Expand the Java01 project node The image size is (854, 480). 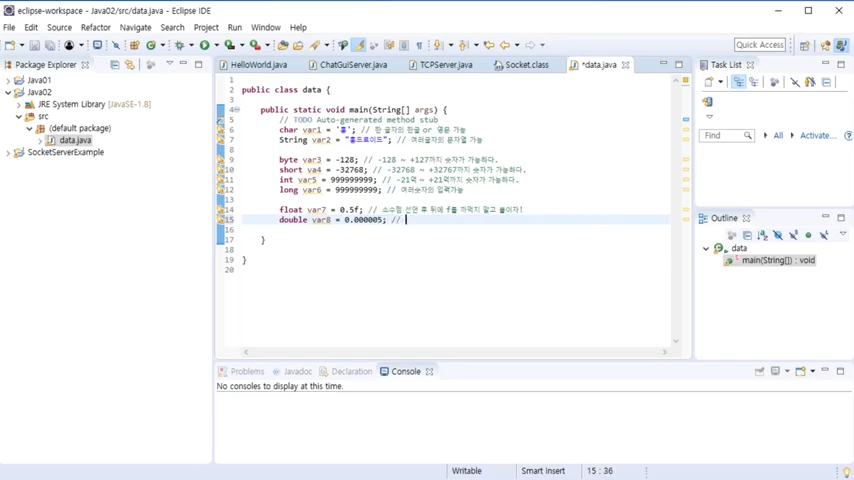pyautogui.click(x=8, y=80)
